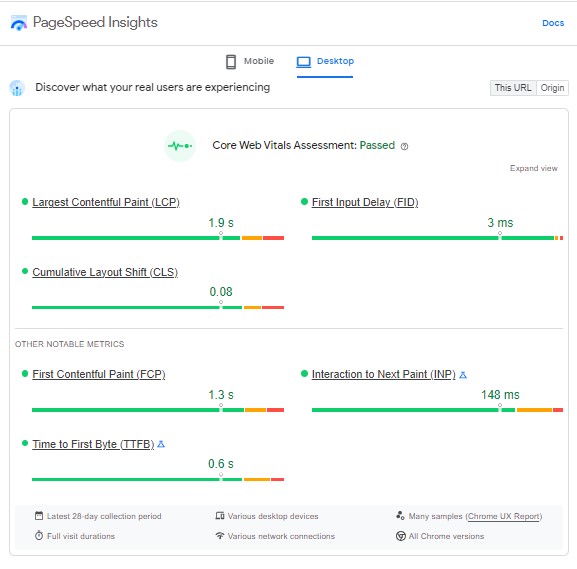Click the green status dot beside INP
The height and width of the screenshot is (569, 577).
click(304, 374)
